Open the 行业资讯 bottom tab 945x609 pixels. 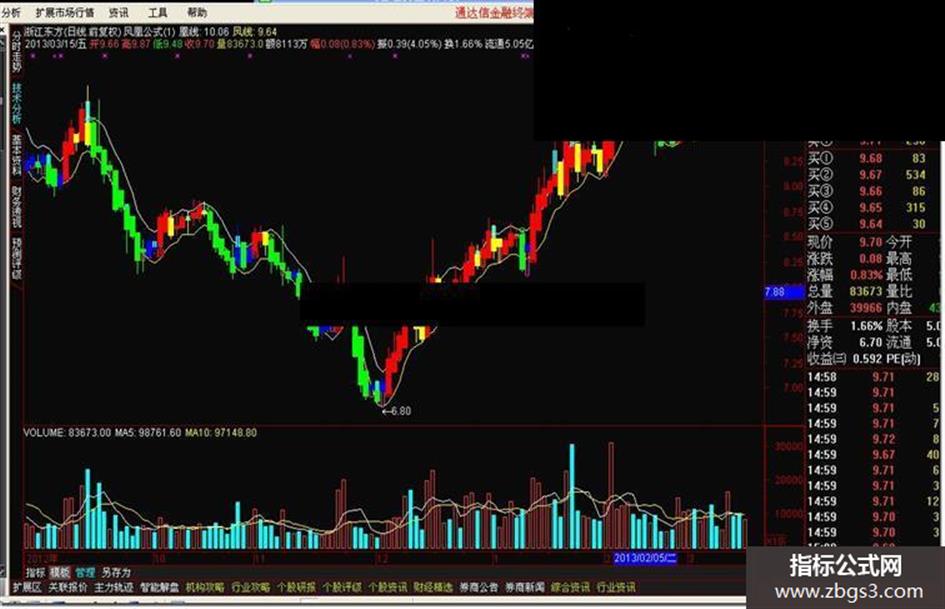[x=615, y=587]
